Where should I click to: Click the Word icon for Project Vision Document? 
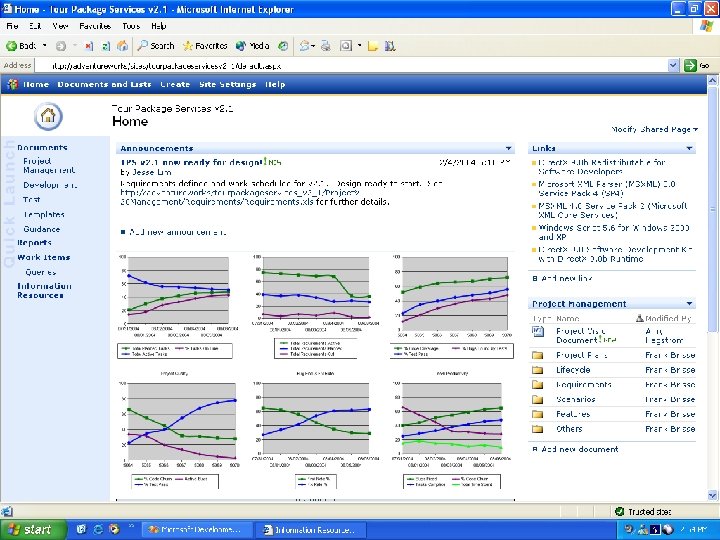(538, 332)
